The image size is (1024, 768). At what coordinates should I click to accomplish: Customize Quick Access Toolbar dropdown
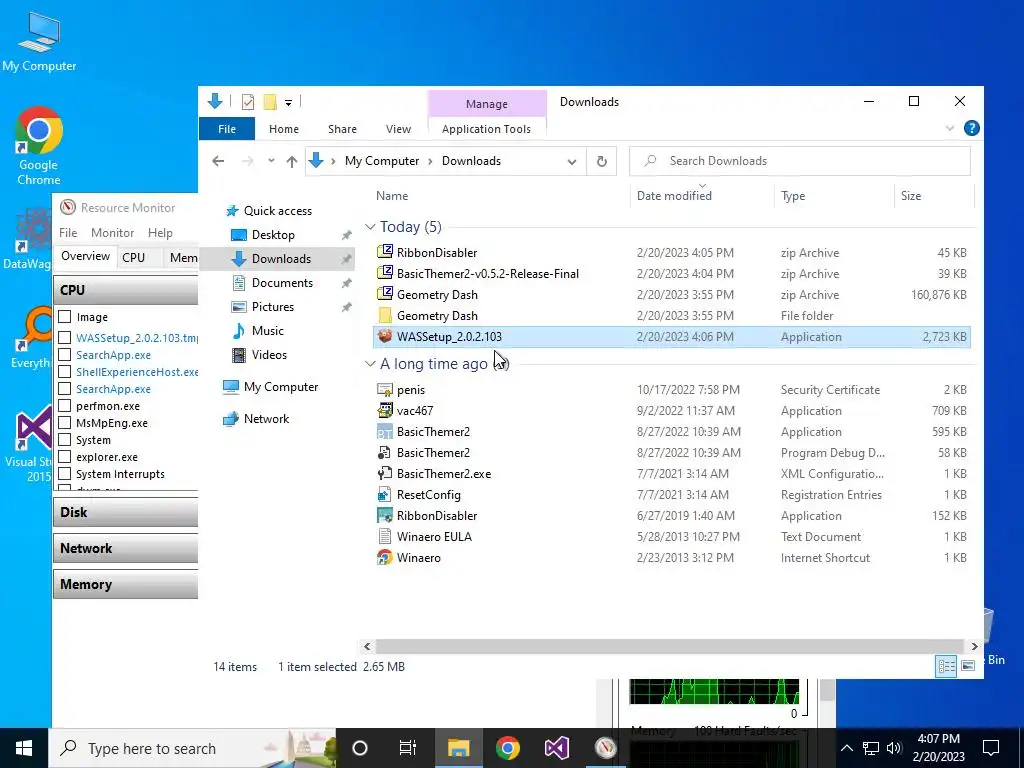[288, 103]
